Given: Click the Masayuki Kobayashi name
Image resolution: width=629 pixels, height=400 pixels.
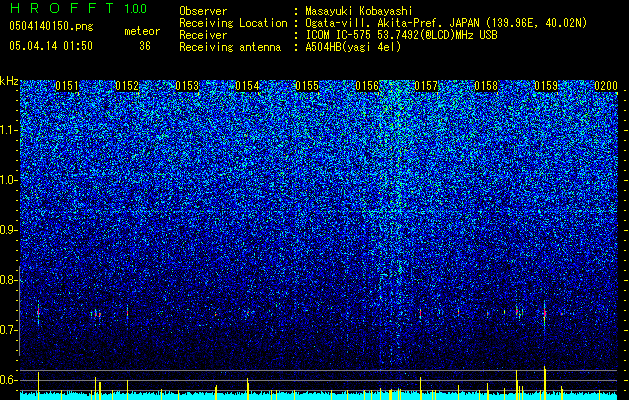Looking at the screenshot, I should pos(359,11).
